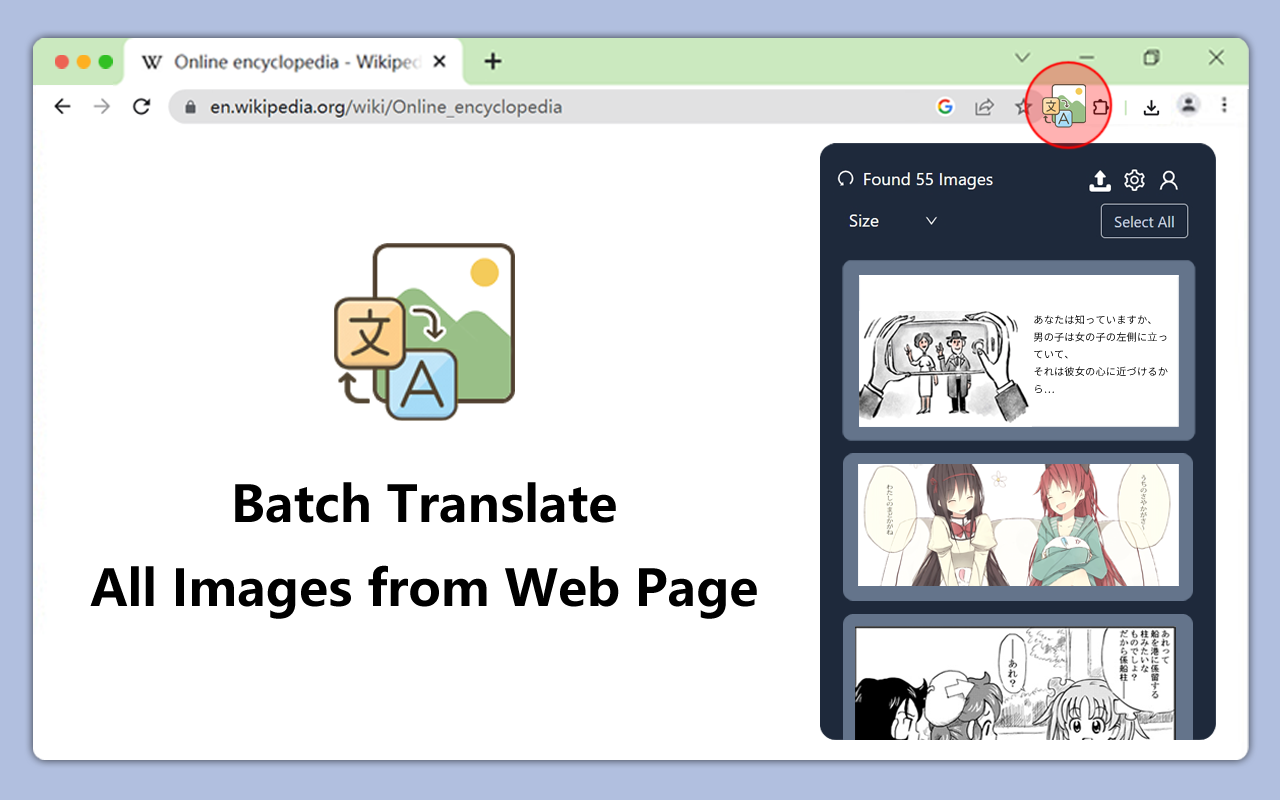Bookmark this page with the star
The height and width of the screenshot is (800, 1280).
pyautogui.click(x=1021, y=106)
